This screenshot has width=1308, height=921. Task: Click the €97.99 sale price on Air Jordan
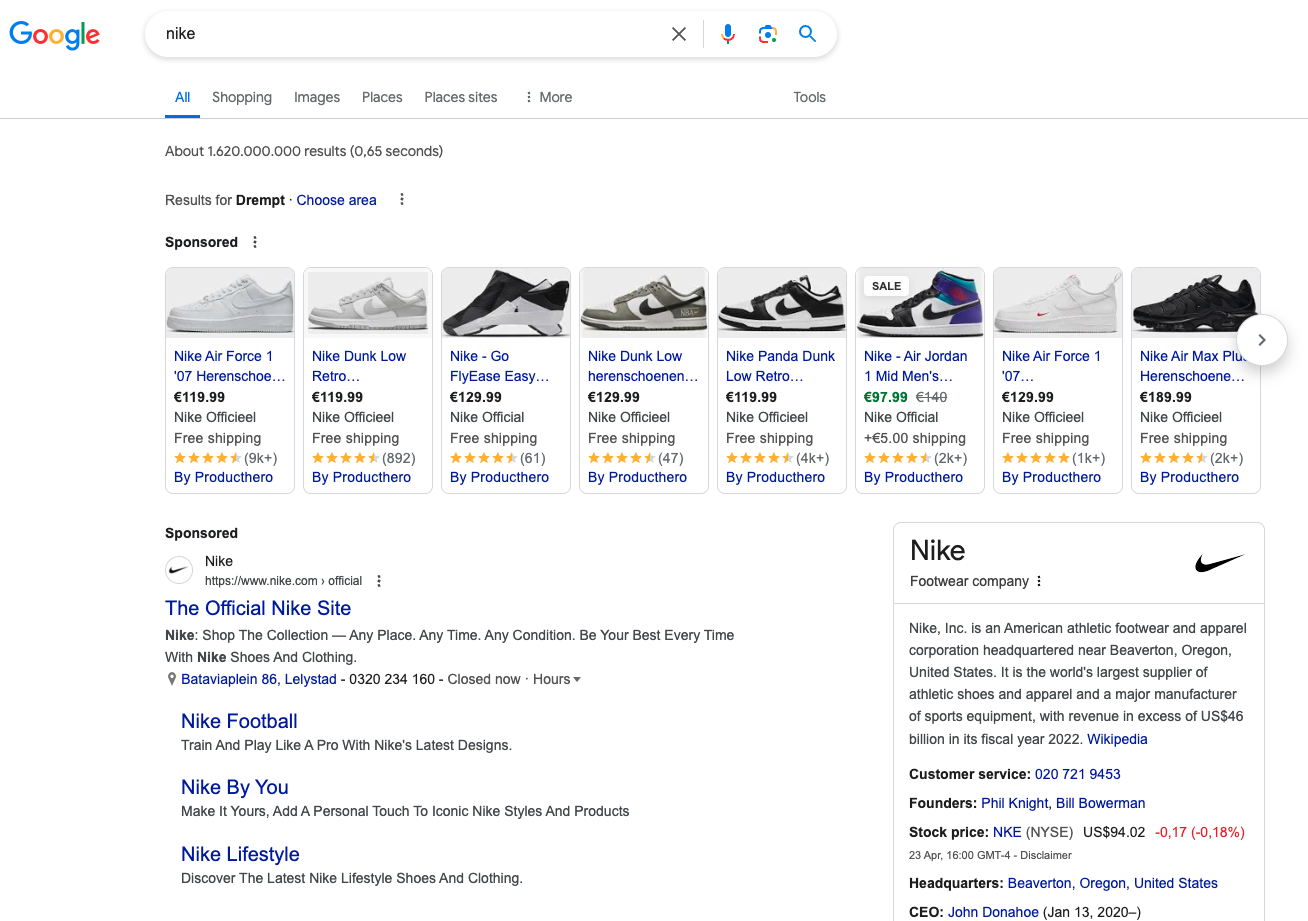pyautogui.click(x=886, y=397)
